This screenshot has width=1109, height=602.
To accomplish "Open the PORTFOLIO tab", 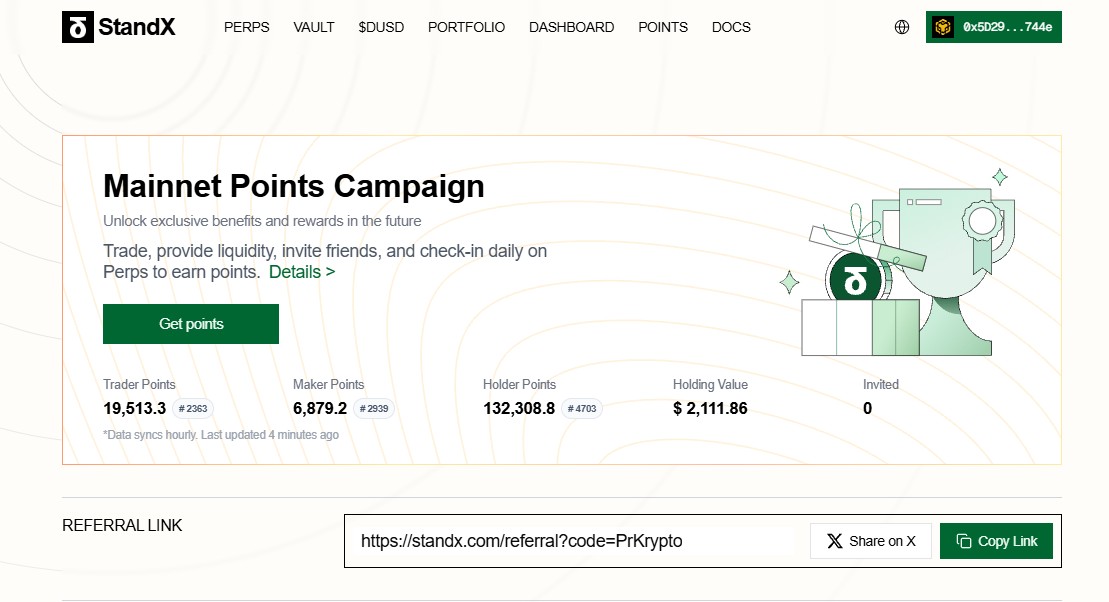I will click(x=467, y=27).
